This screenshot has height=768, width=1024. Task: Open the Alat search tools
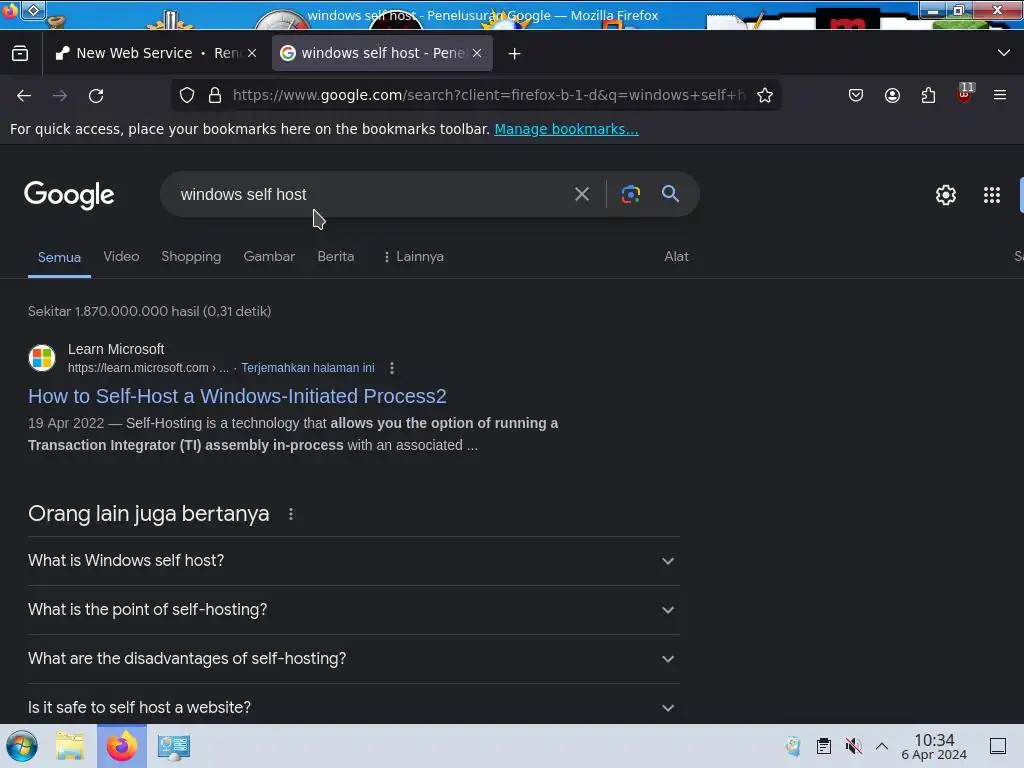pos(677,257)
